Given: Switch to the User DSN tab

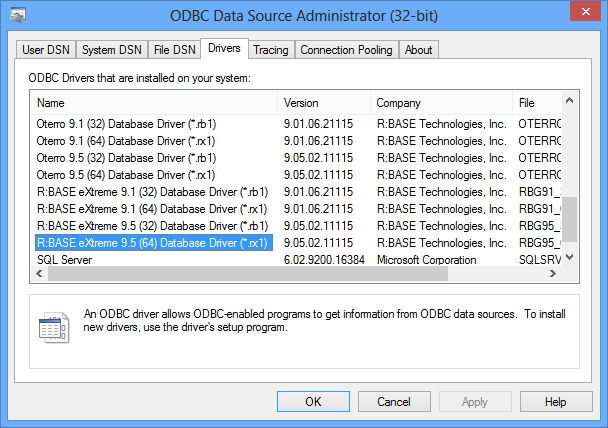Looking at the screenshot, I should (x=46, y=50).
